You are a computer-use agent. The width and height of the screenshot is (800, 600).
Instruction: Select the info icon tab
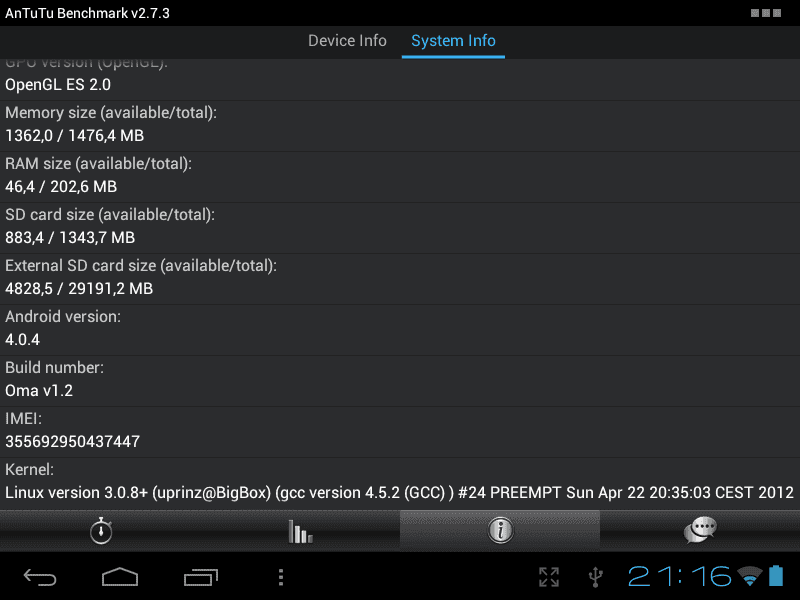pos(500,531)
